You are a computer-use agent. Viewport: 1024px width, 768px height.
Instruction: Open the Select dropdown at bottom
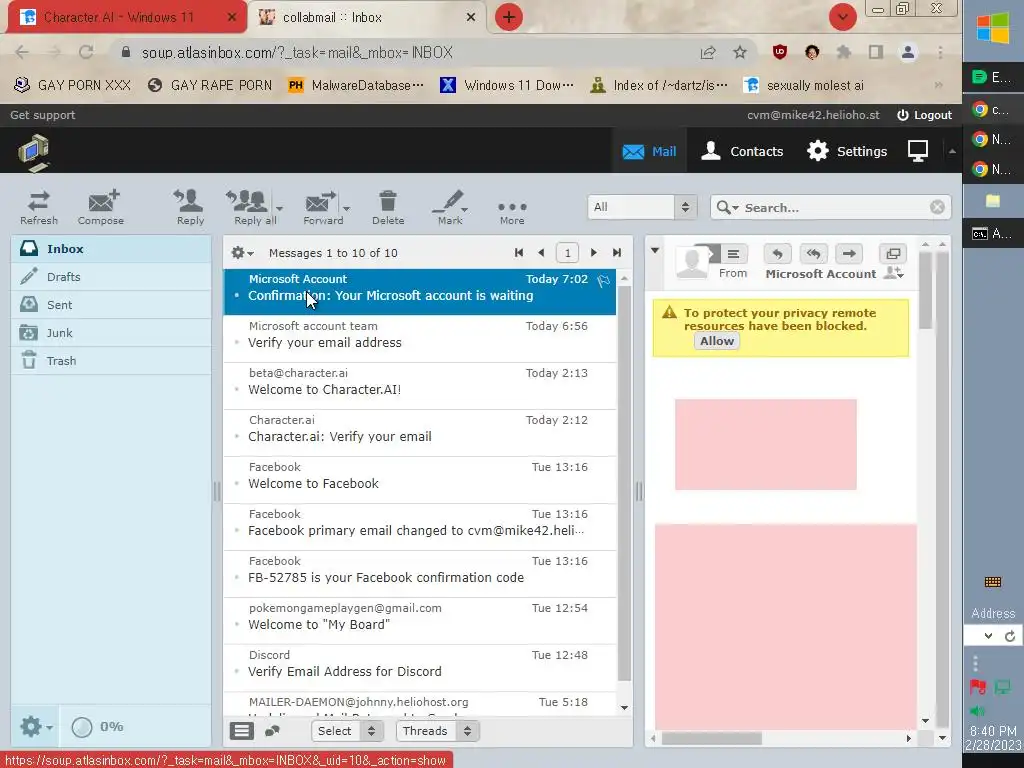(x=347, y=731)
